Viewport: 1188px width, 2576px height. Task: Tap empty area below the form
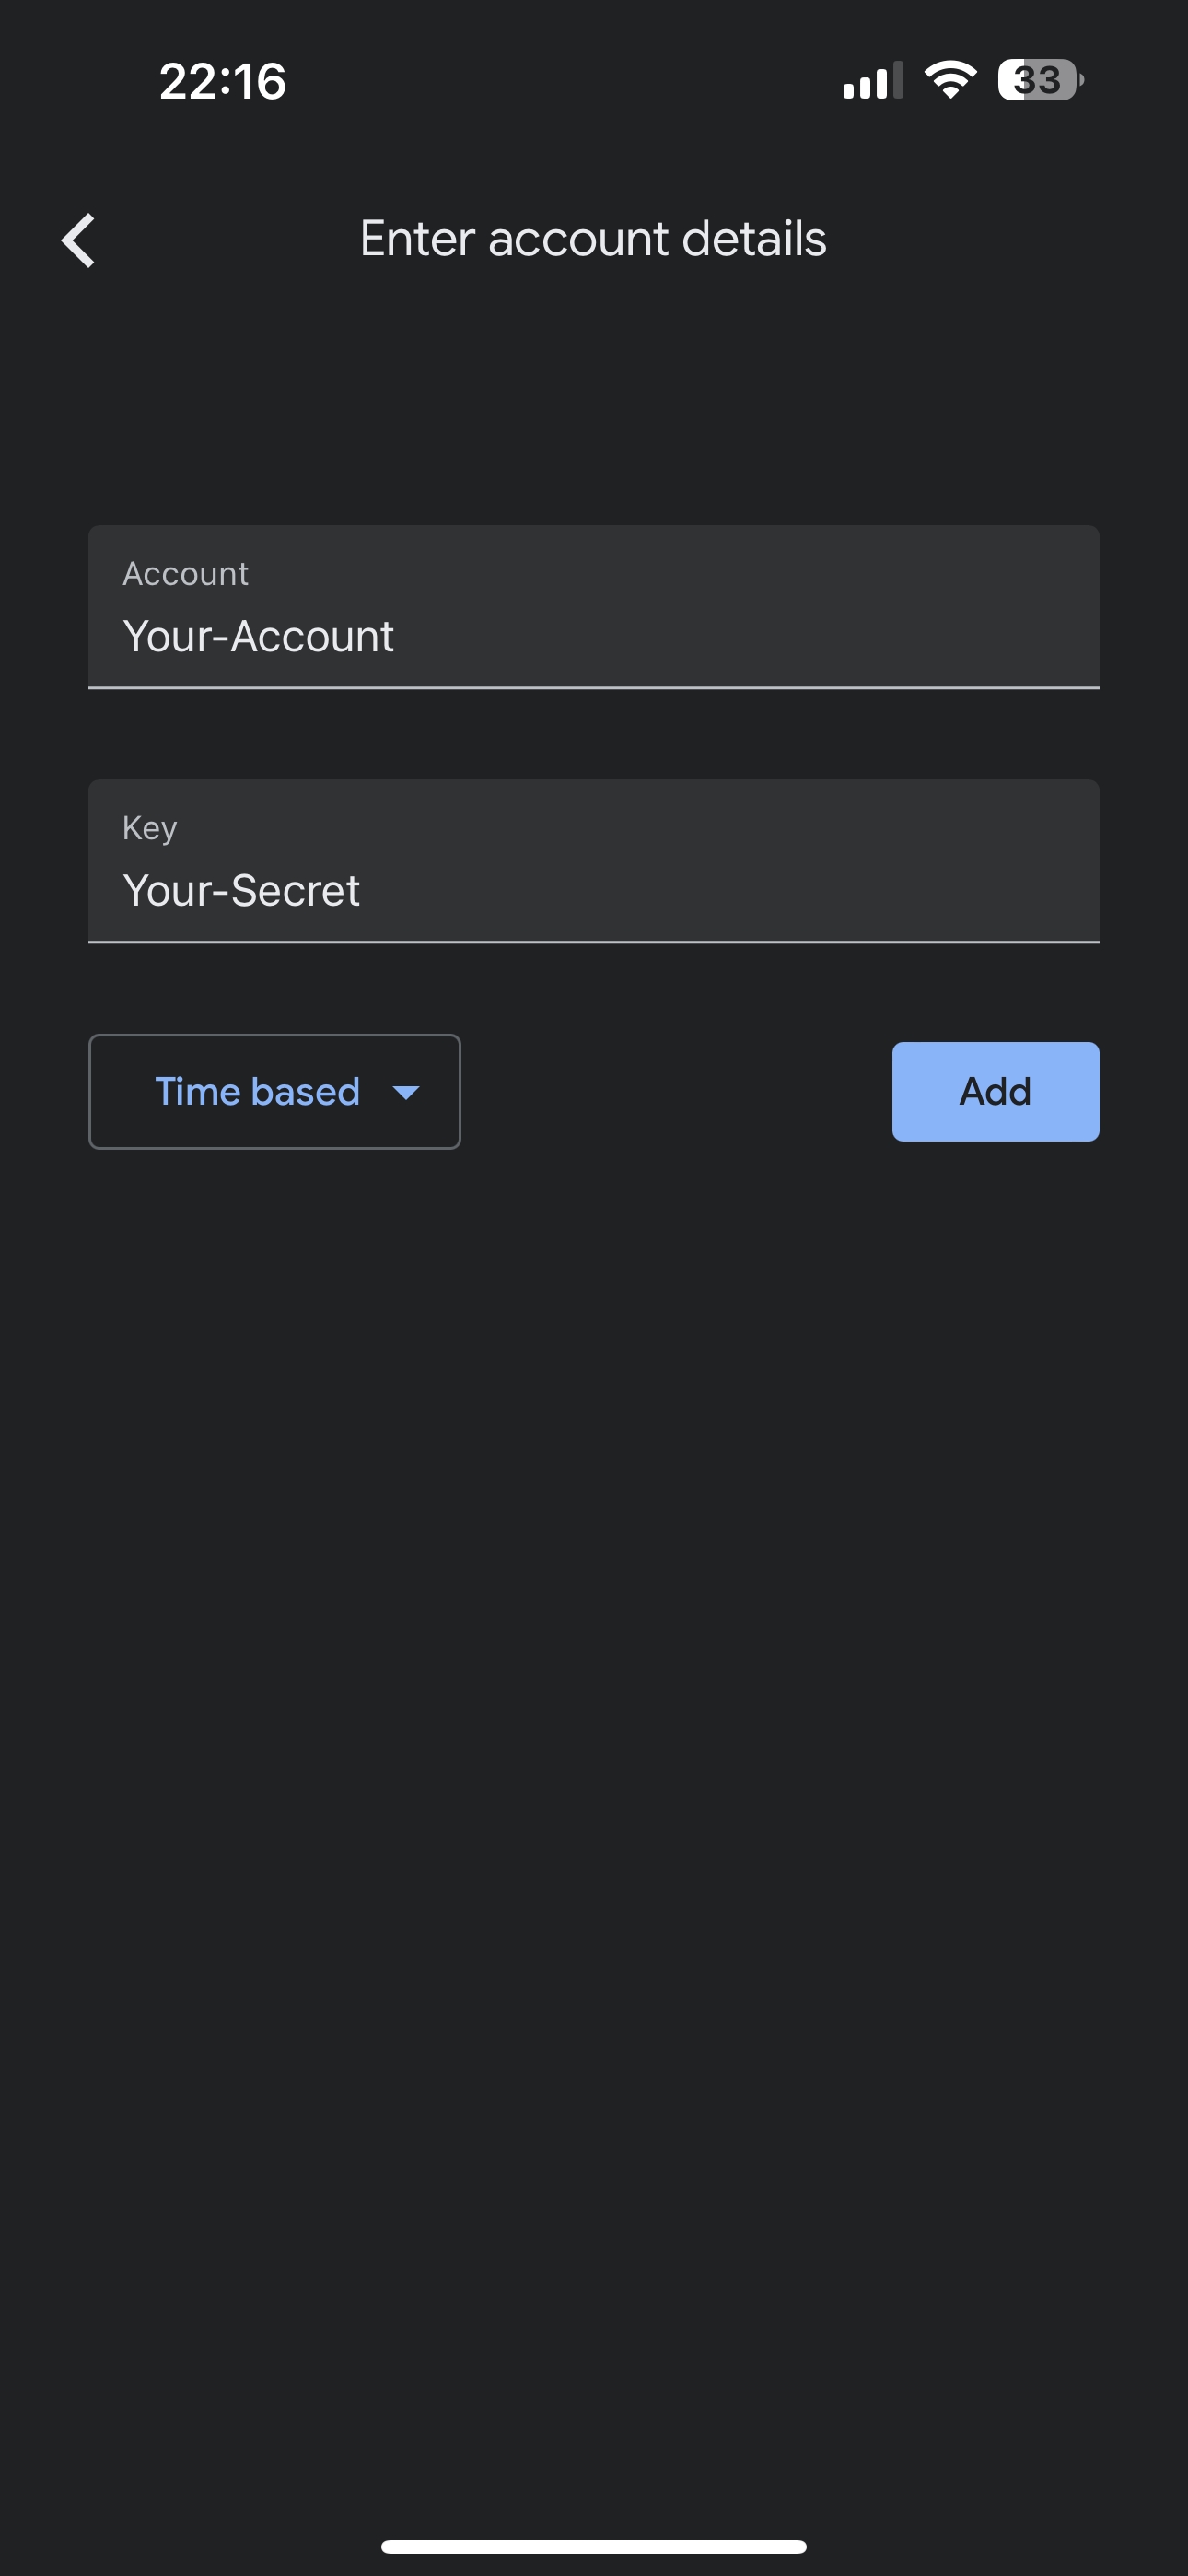coord(594,1800)
